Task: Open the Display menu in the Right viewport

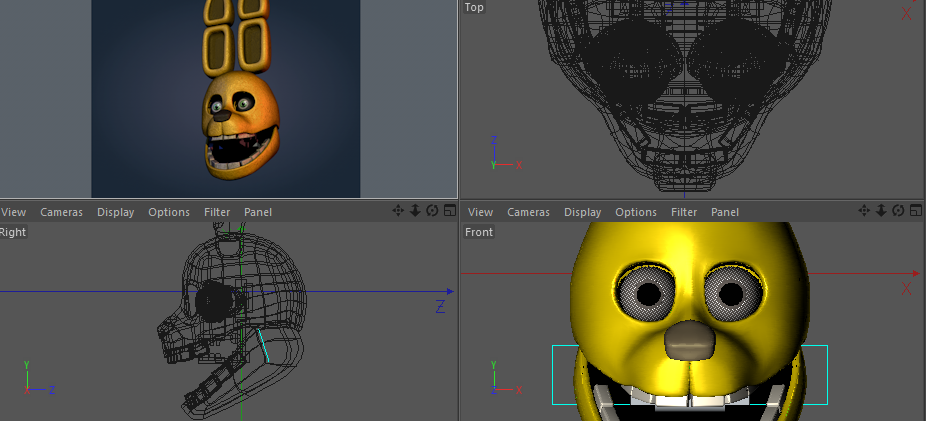Action: [115, 212]
